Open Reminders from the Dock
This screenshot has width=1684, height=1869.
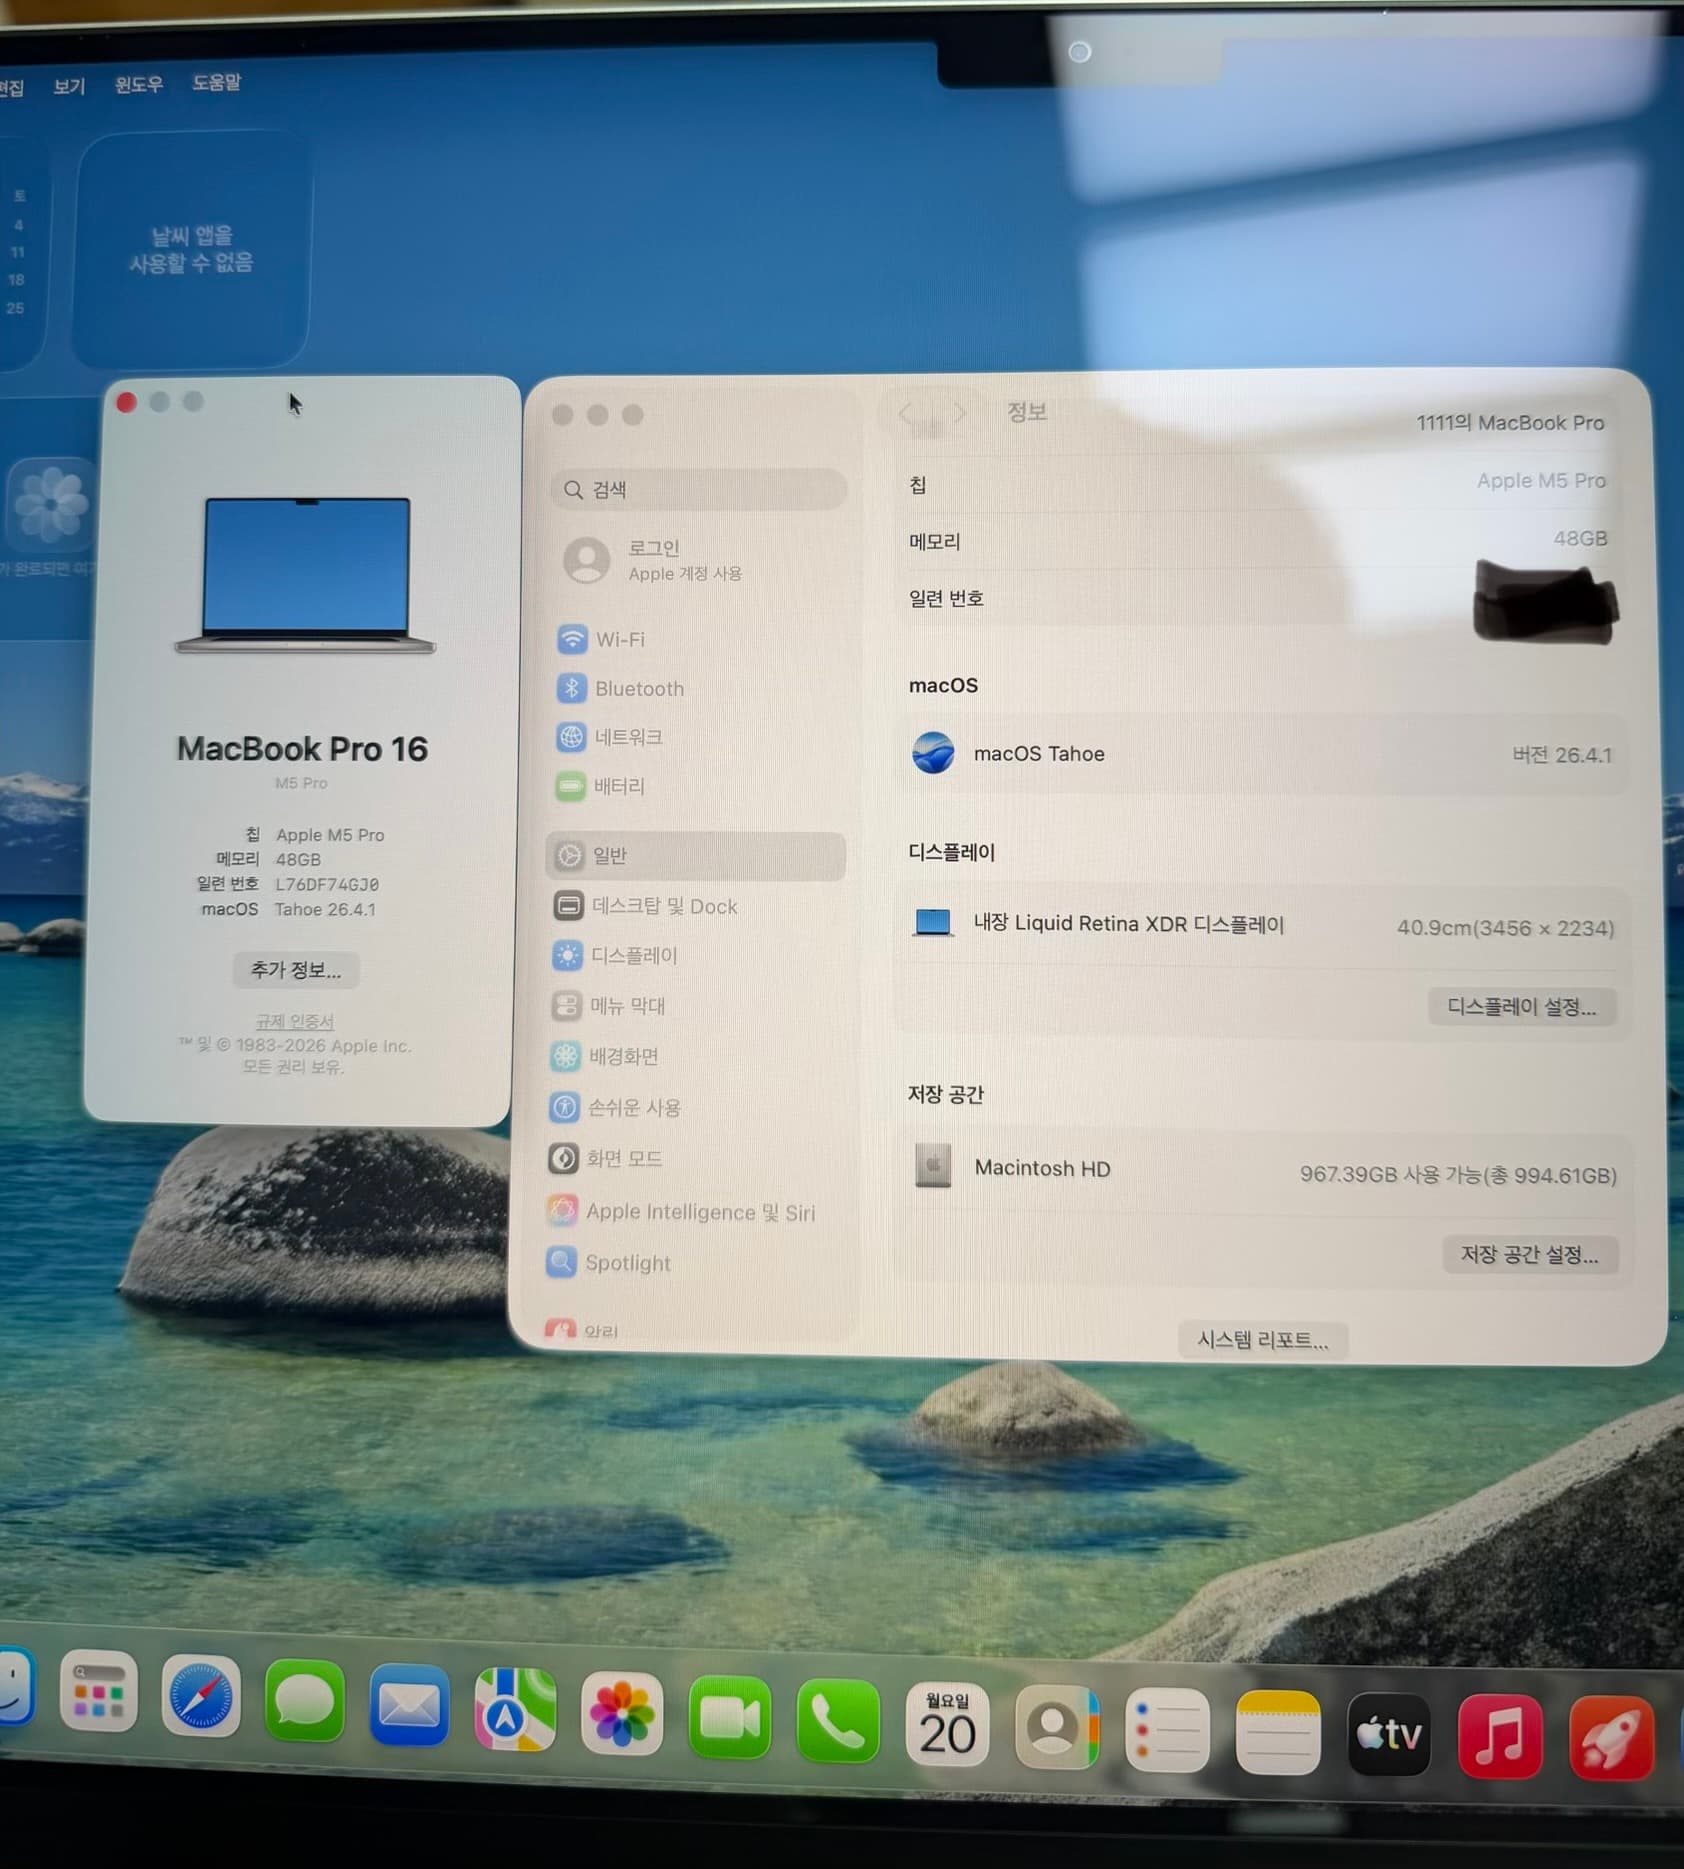(1167, 1731)
